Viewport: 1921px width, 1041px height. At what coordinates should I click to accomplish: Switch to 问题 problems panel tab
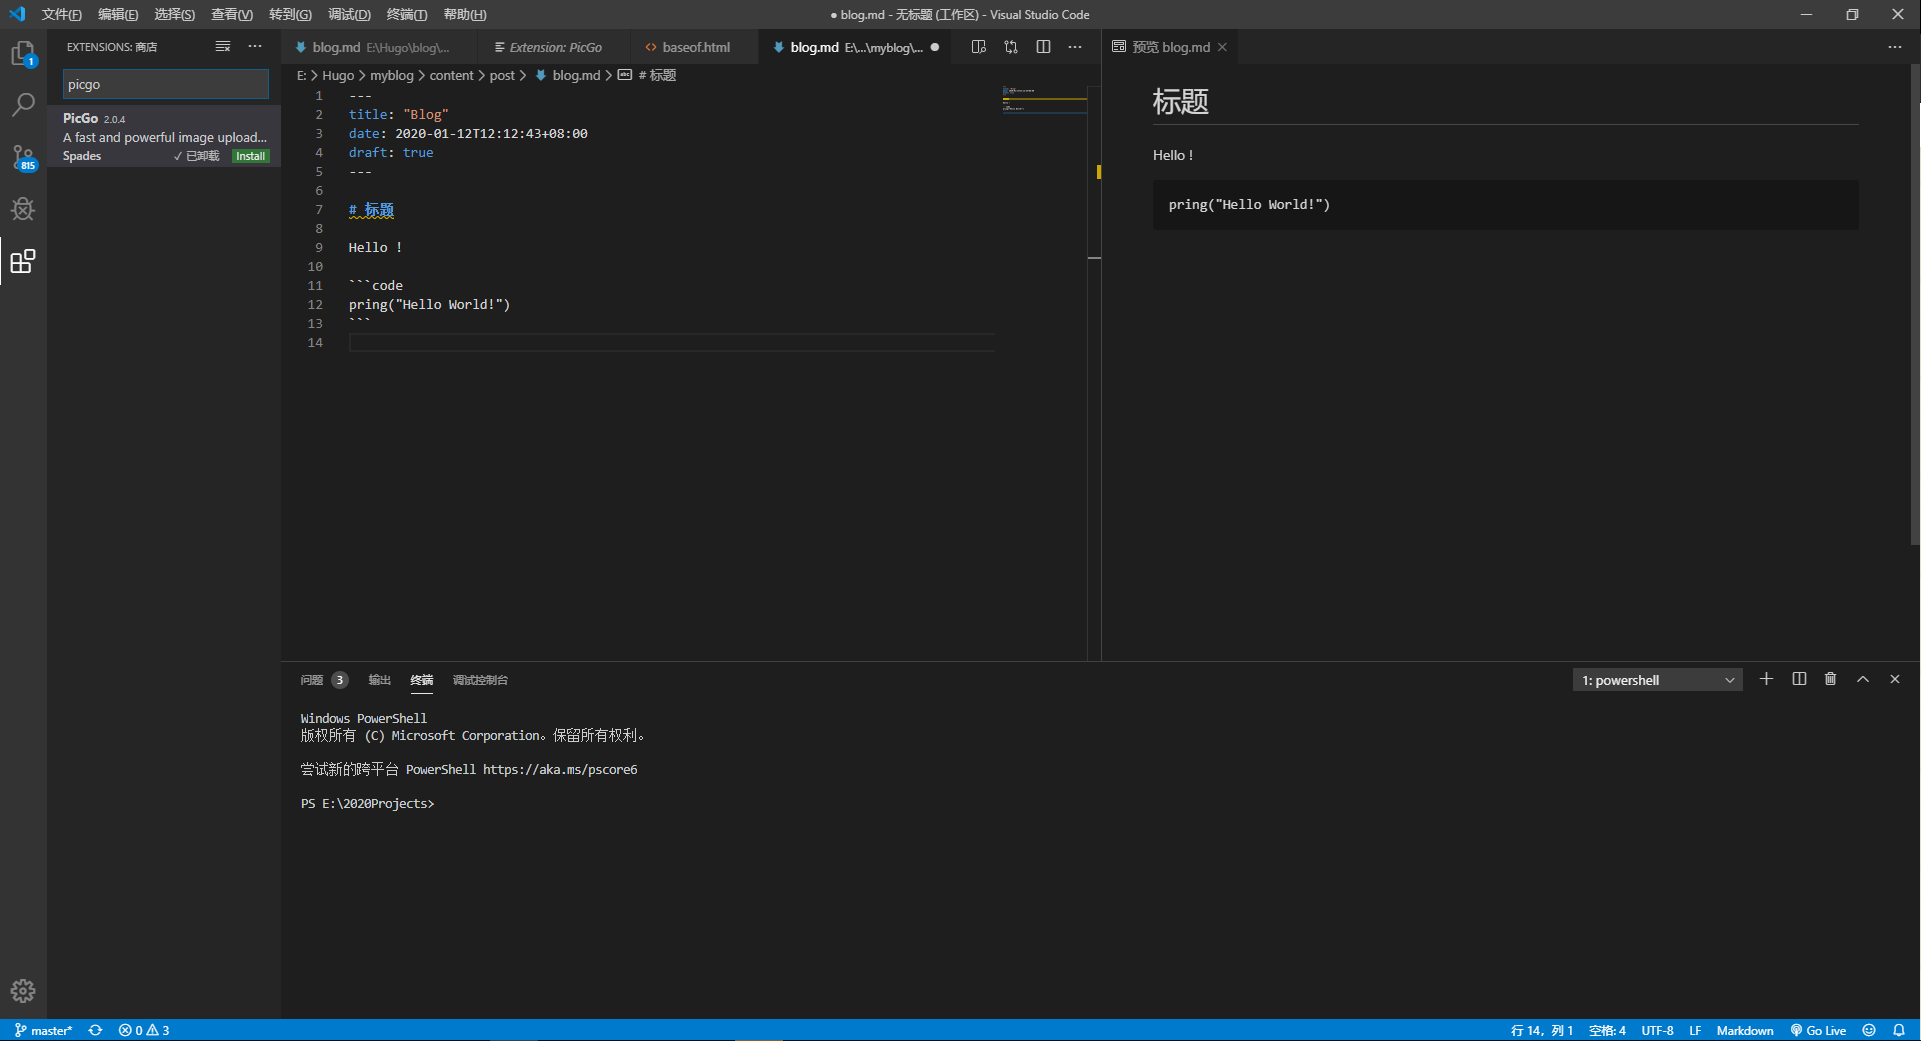pos(323,680)
